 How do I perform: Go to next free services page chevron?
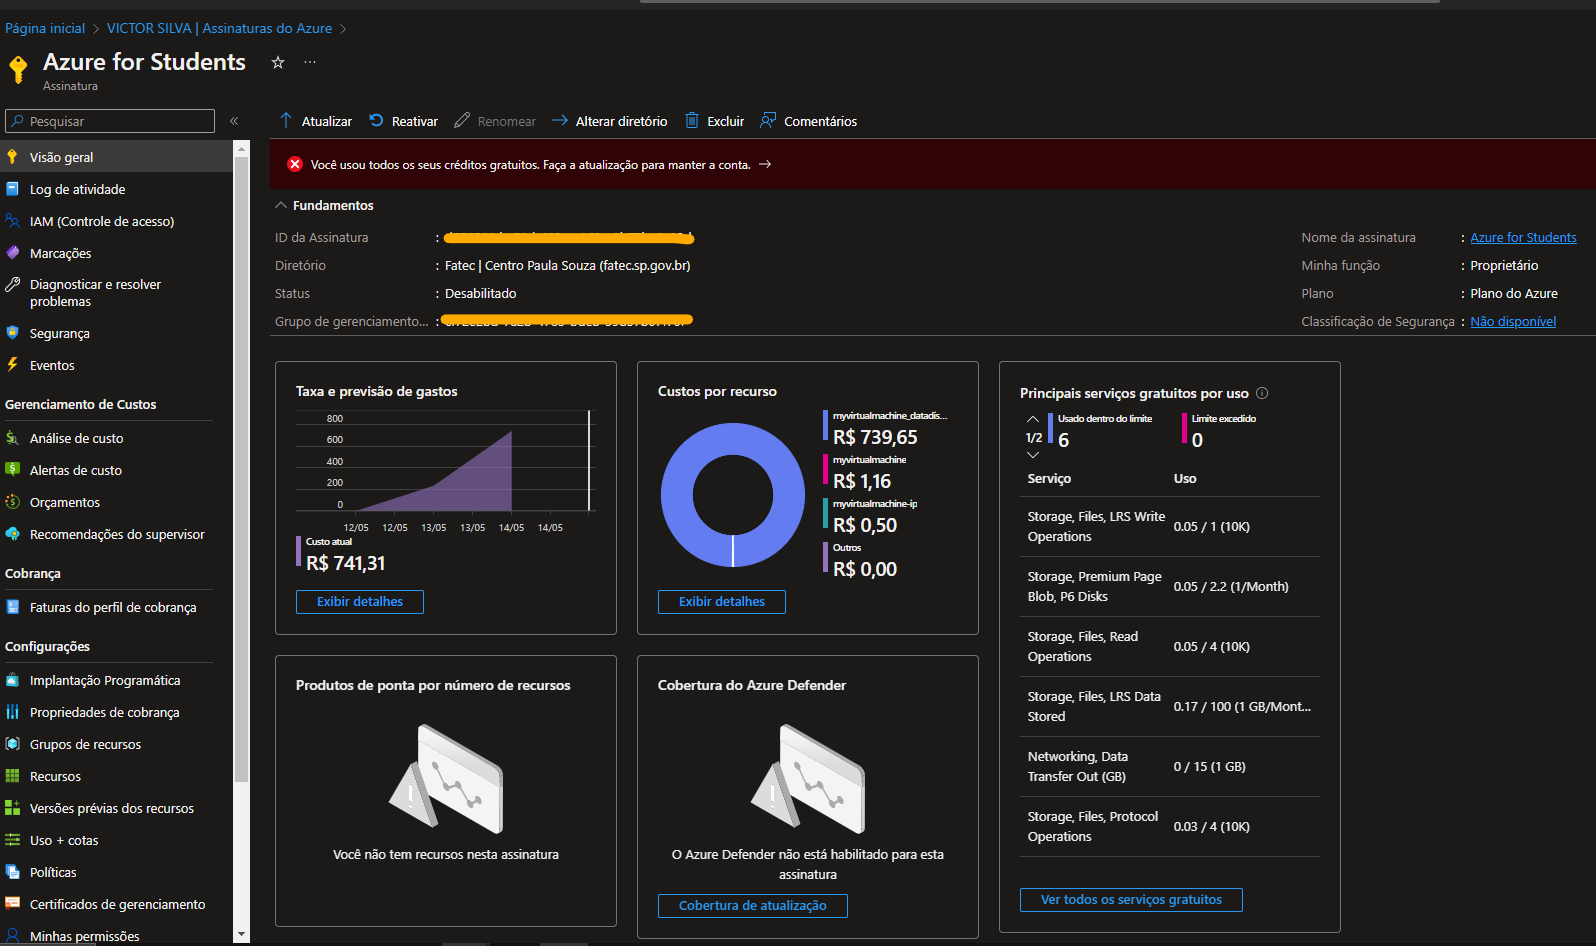point(1033,455)
